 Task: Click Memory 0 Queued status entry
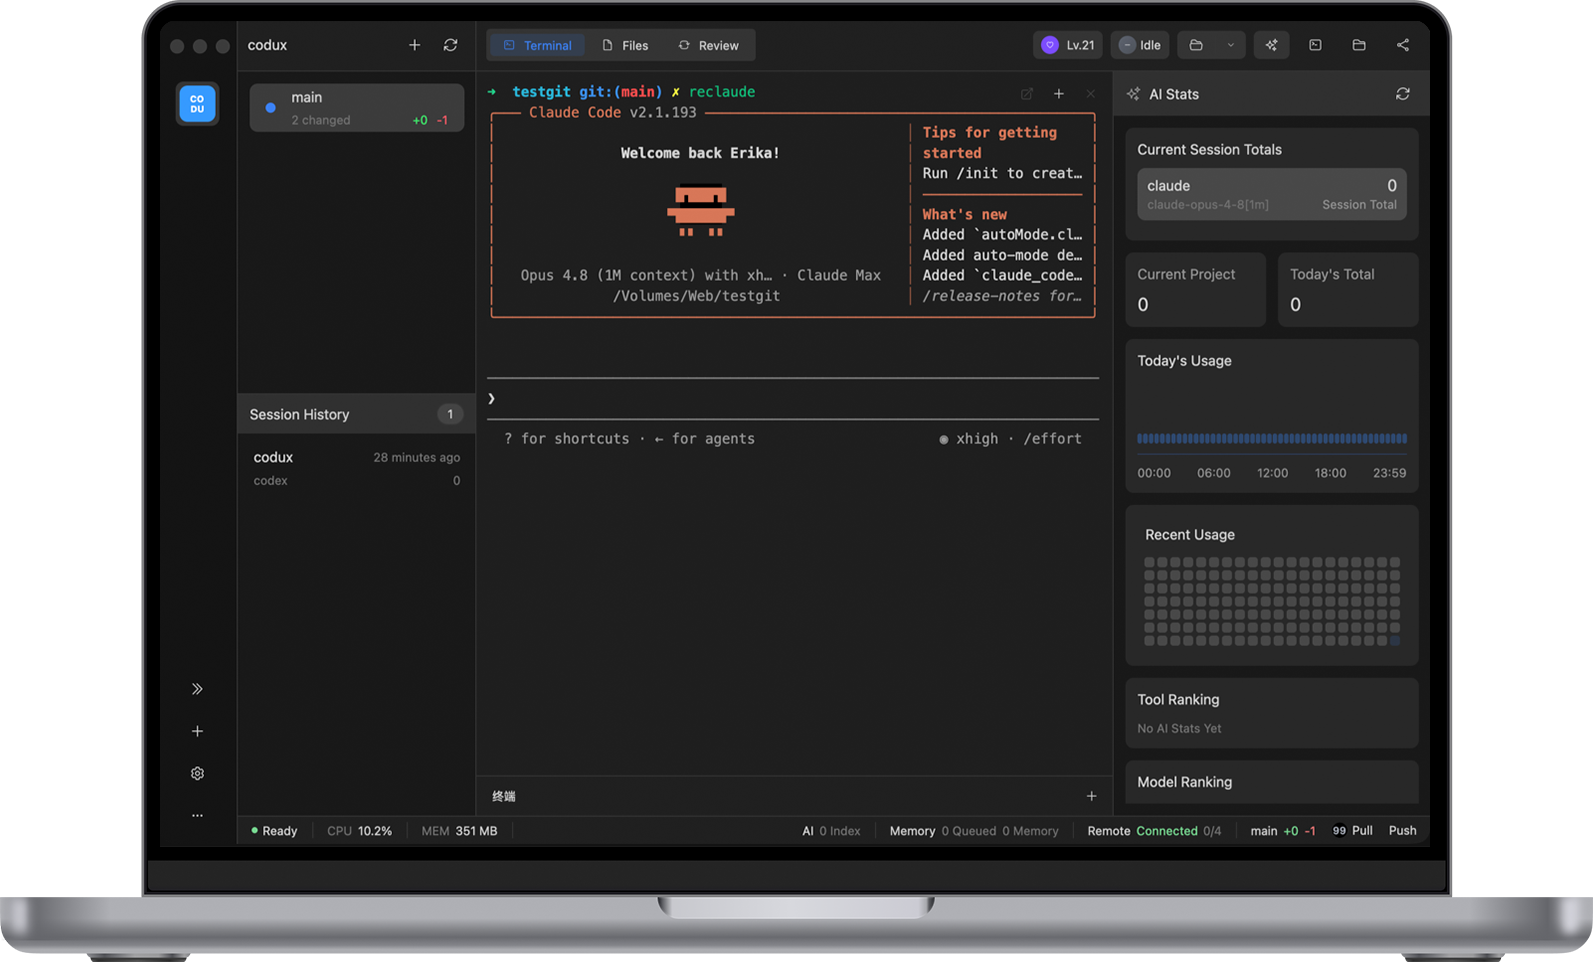974,831
